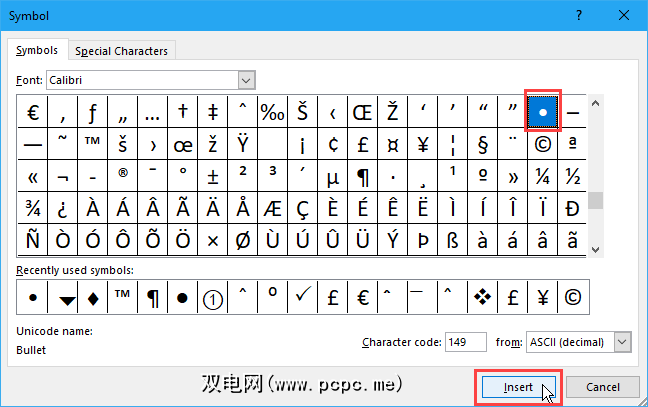The width and height of the screenshot is (648, 407).
Task: Select the Š capital symbol
Action: point(303,112)
